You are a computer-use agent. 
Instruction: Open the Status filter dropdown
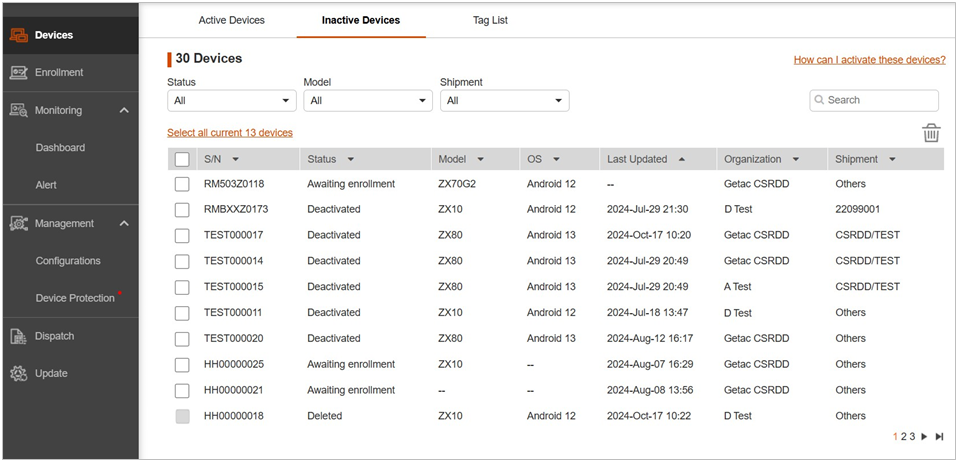click(232, 100)
